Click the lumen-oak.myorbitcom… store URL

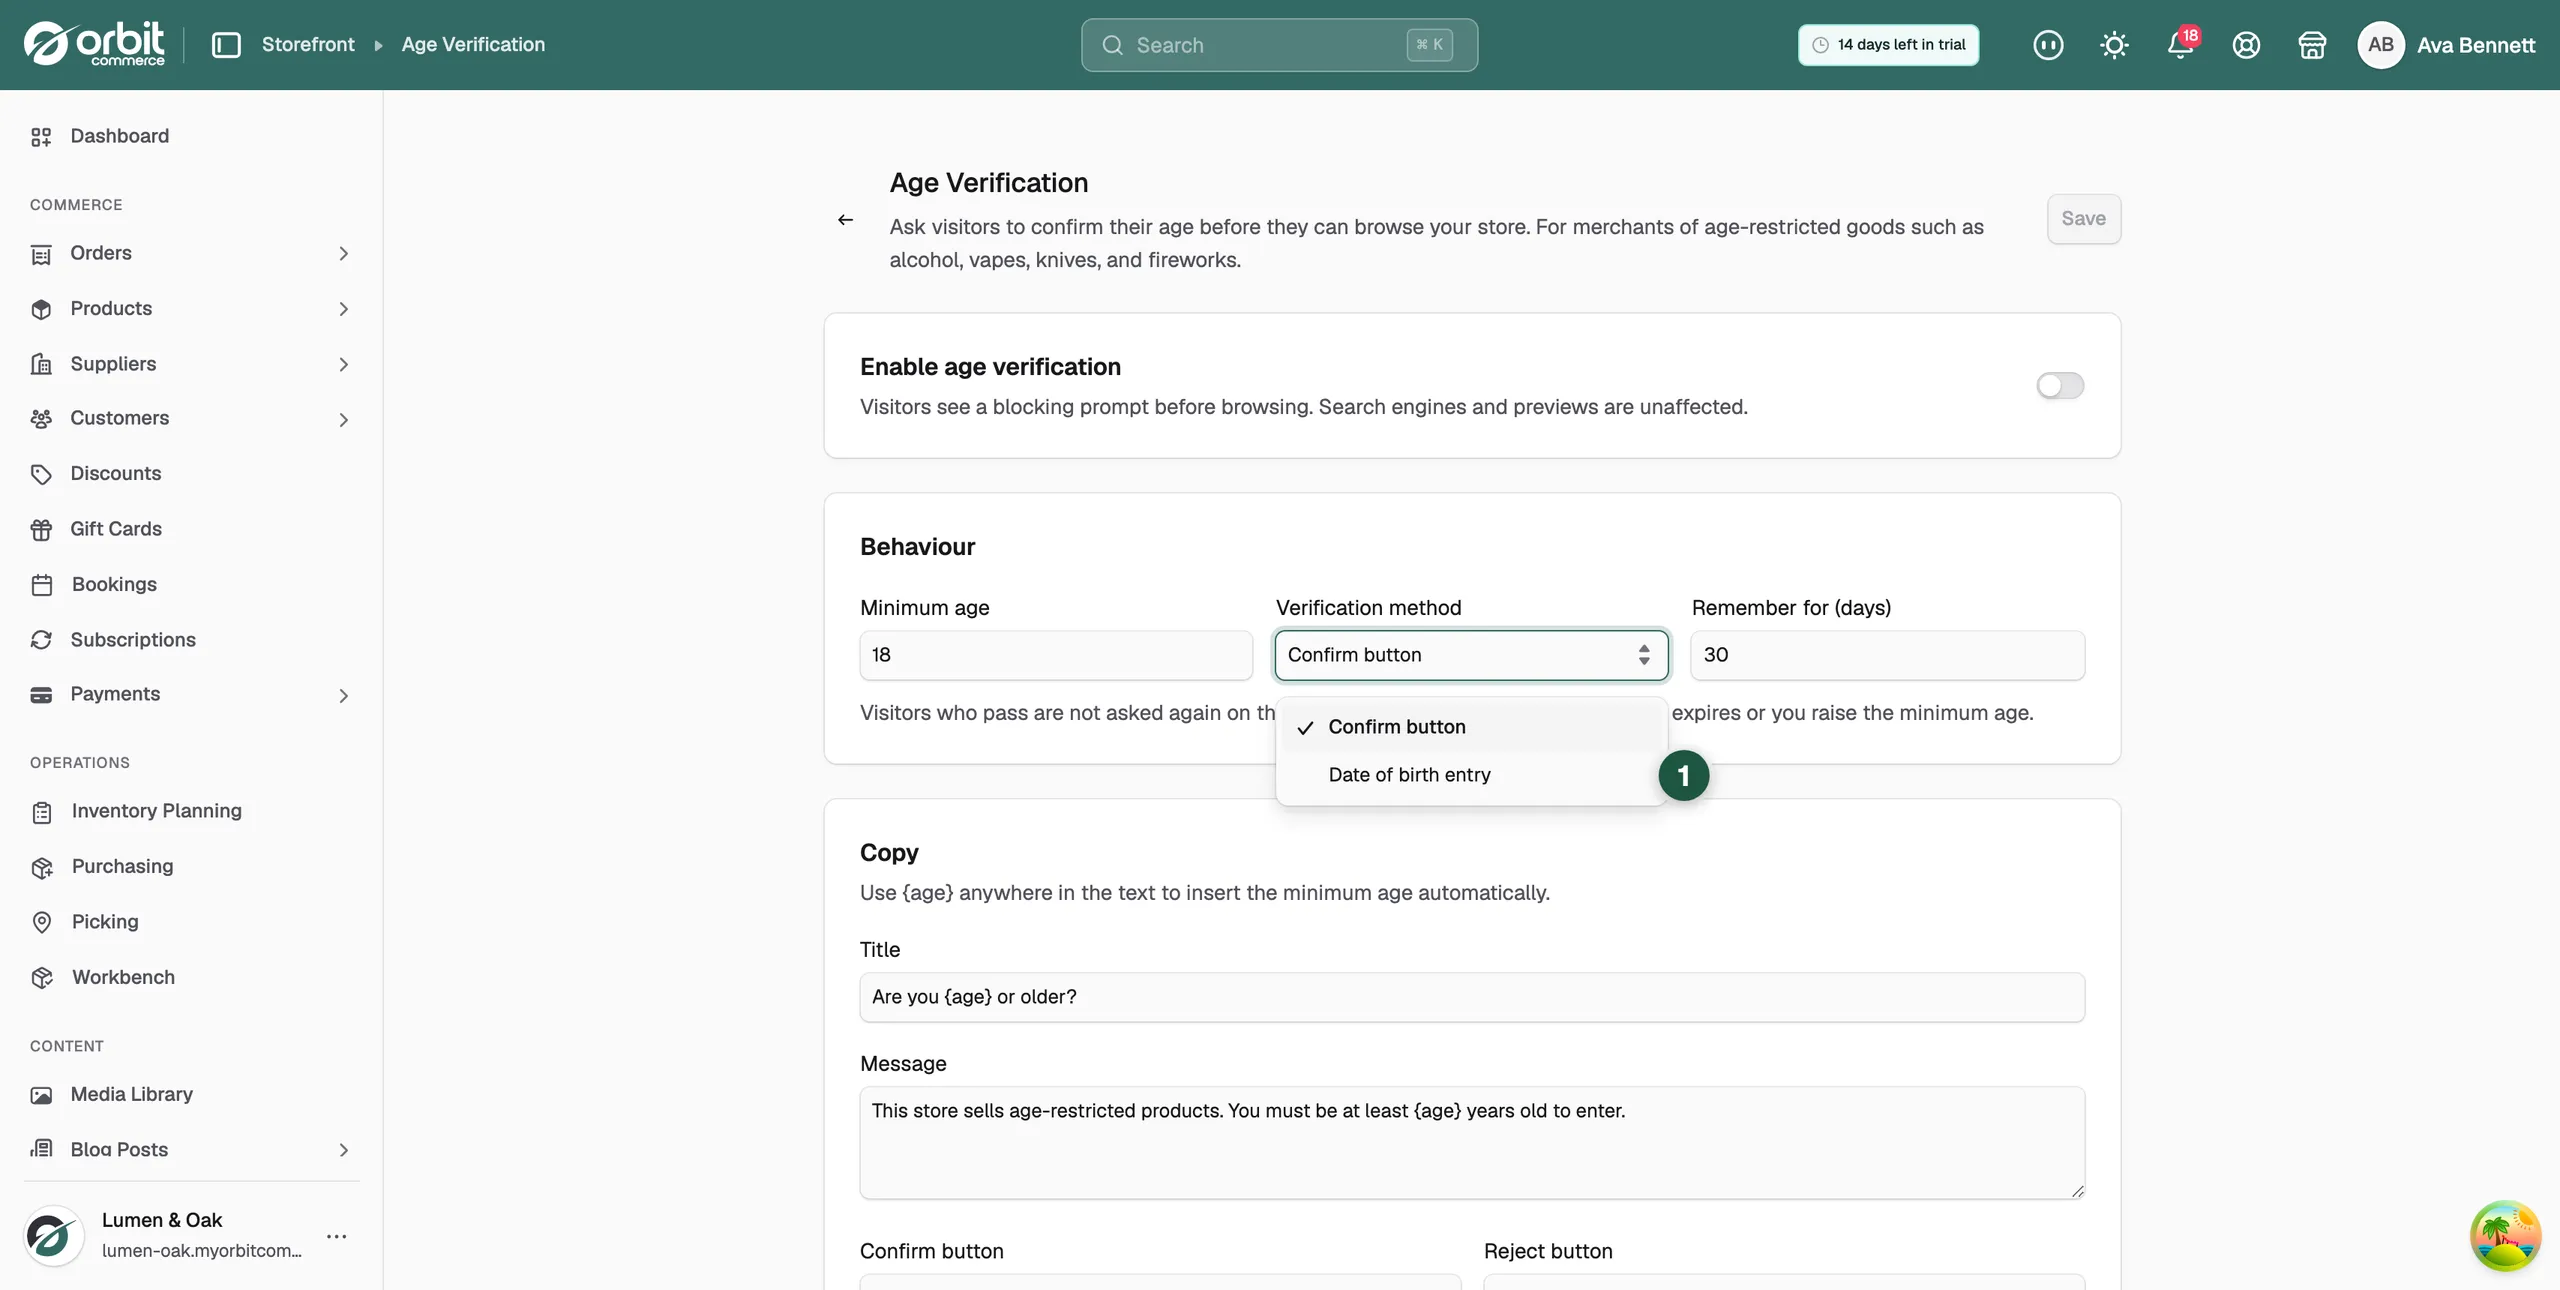click(x=202, y=1251)
